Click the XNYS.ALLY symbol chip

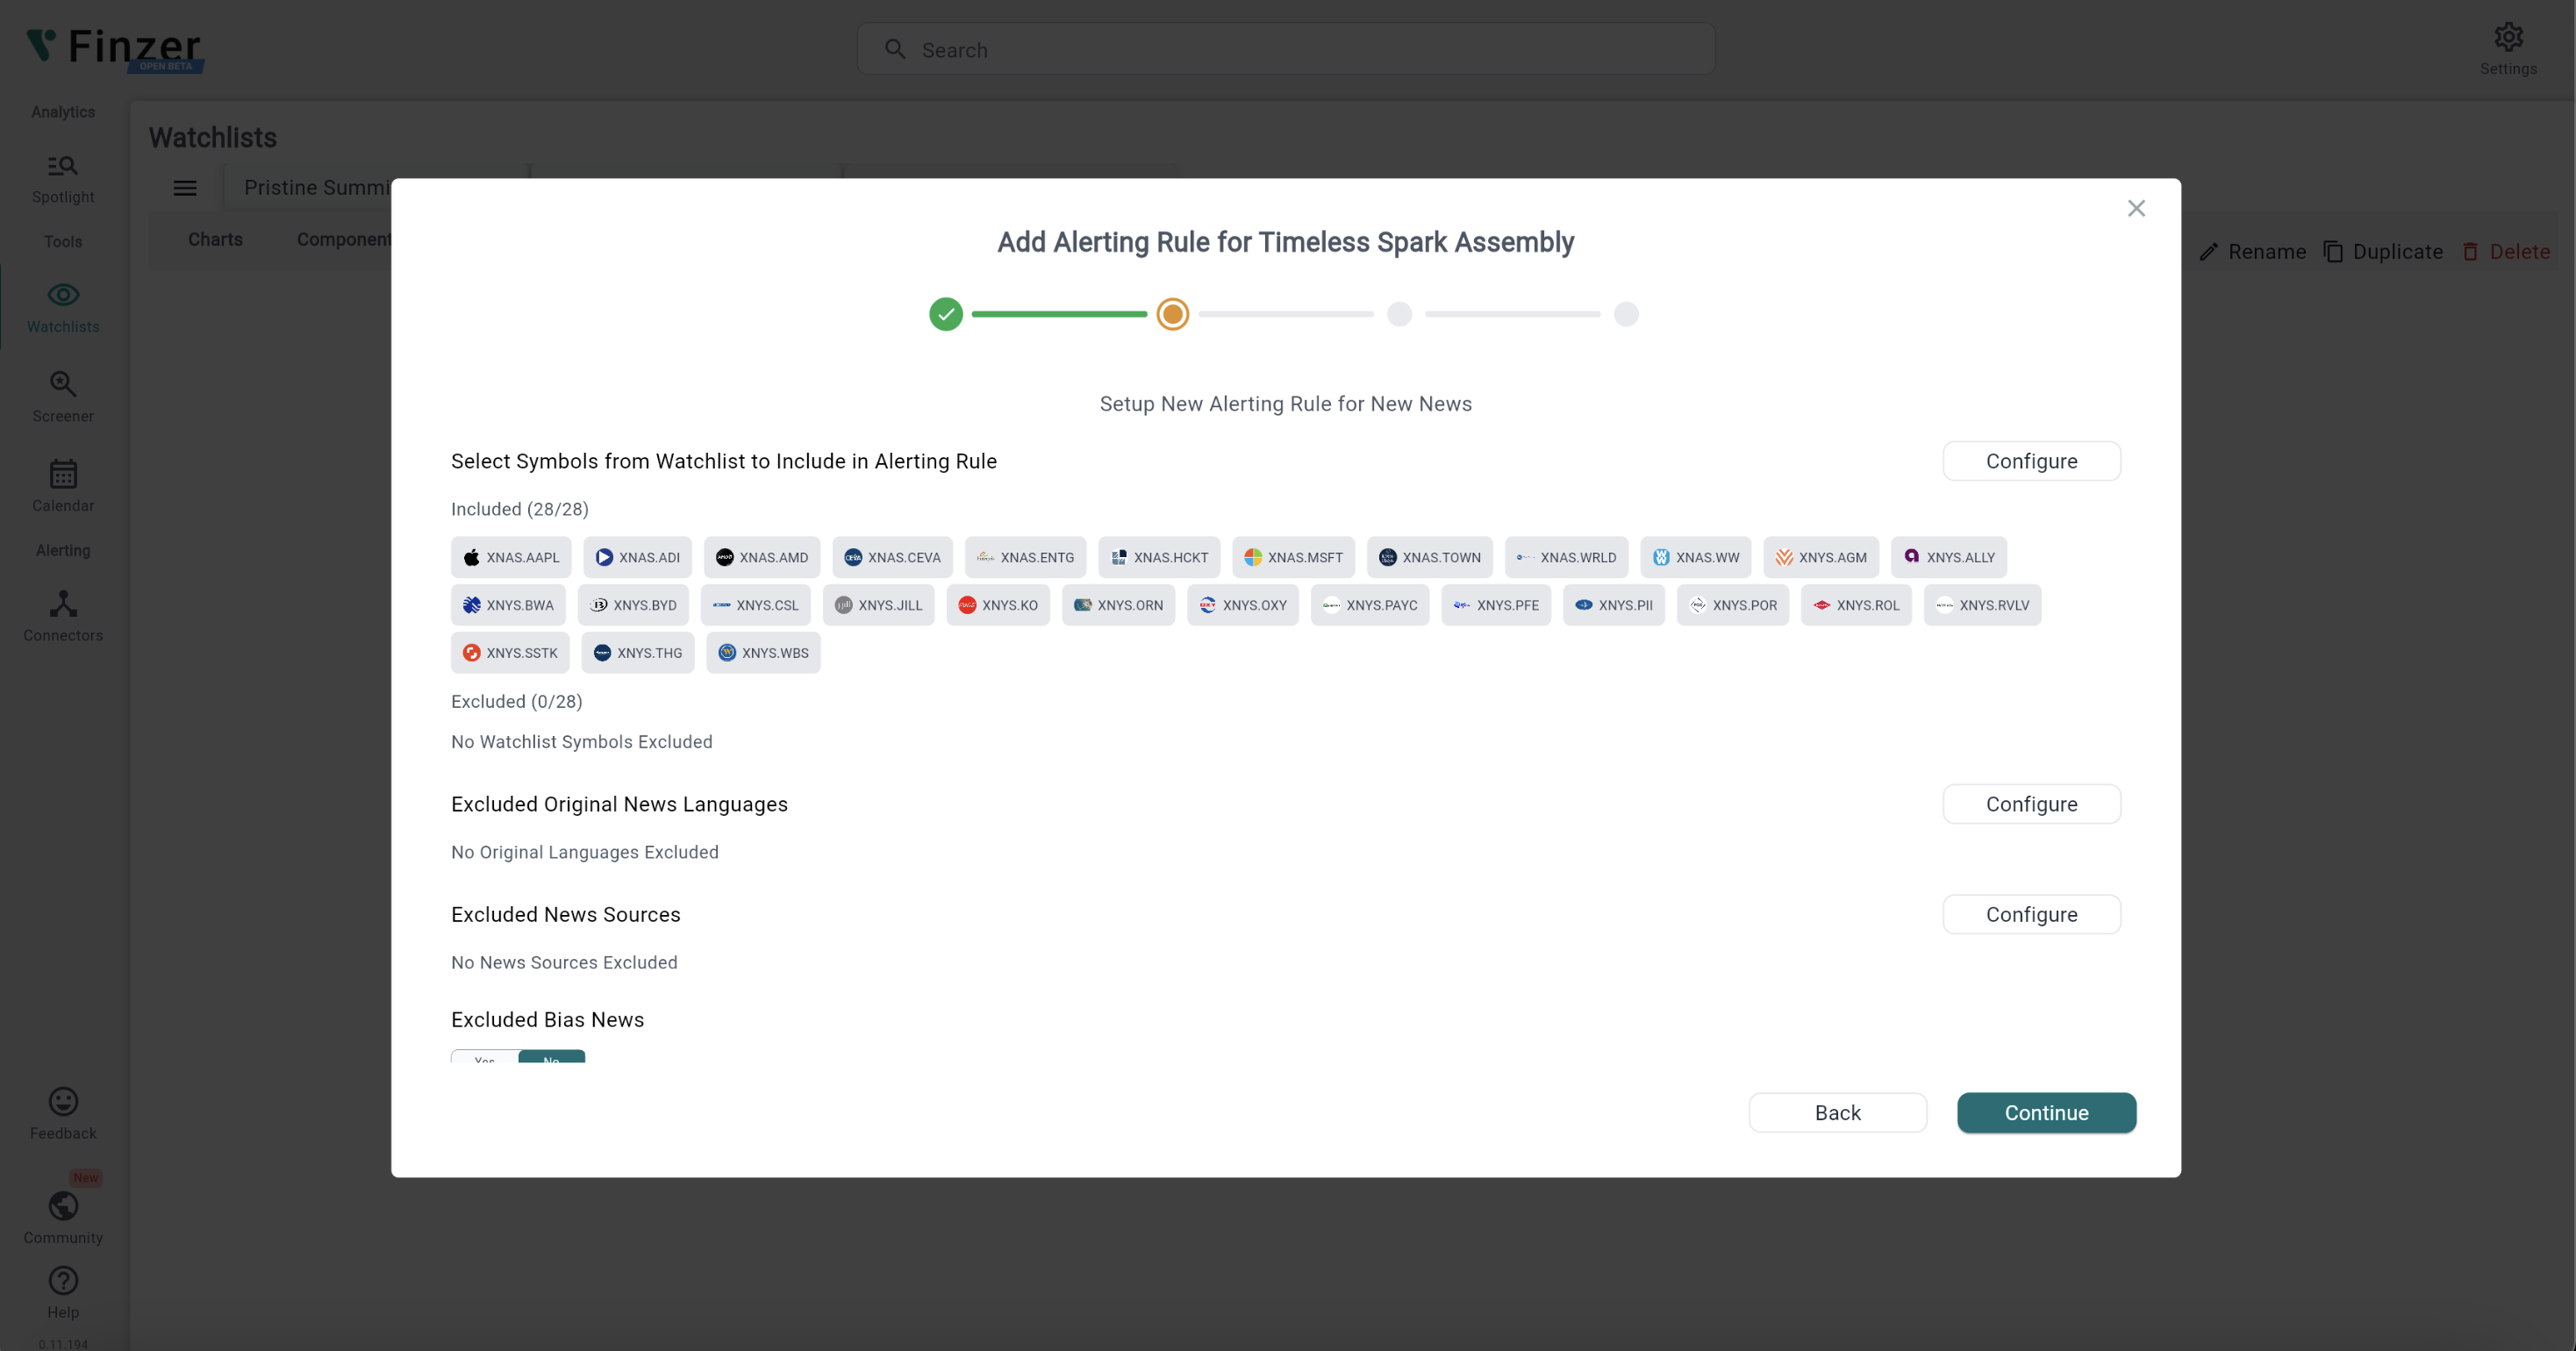tap(1948, 557)
